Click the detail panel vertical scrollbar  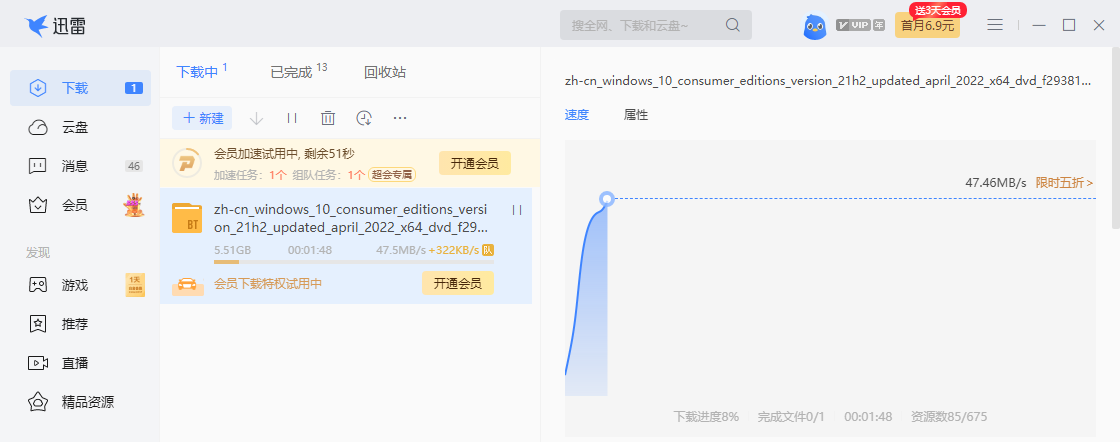point(1116,139)
